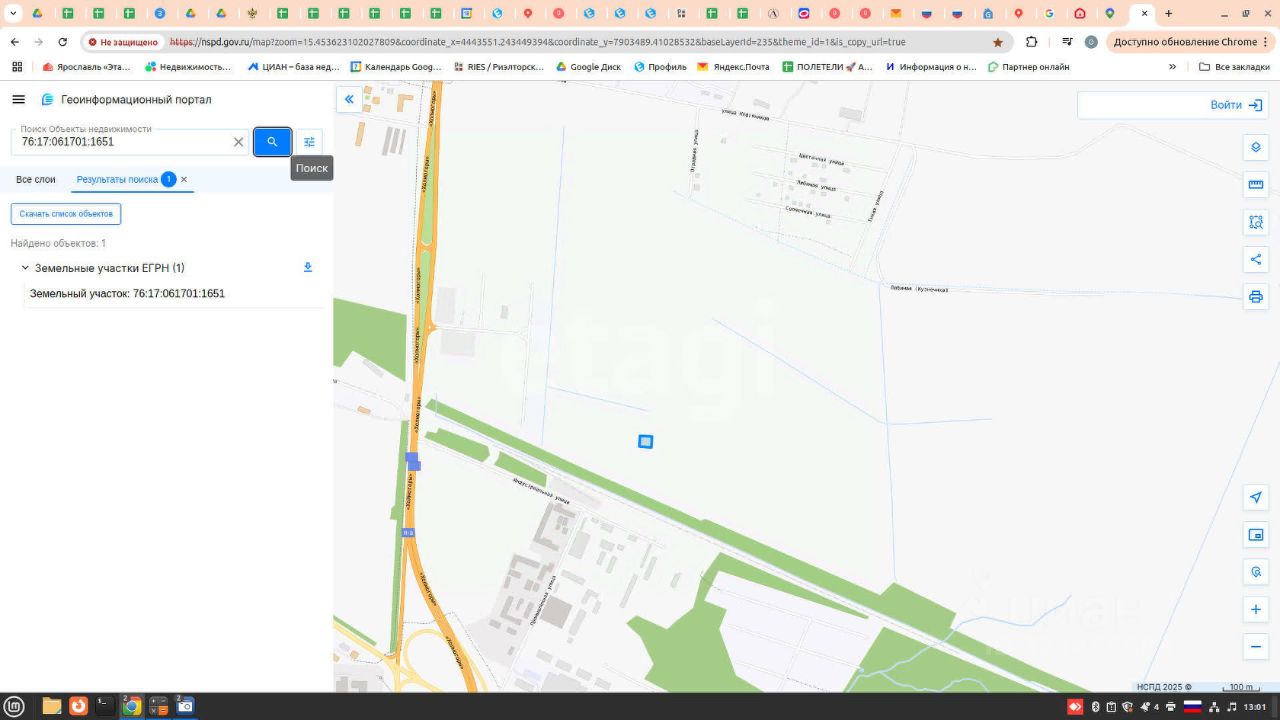Collapse the left panel with double-arrow icon

coord(349,99)
